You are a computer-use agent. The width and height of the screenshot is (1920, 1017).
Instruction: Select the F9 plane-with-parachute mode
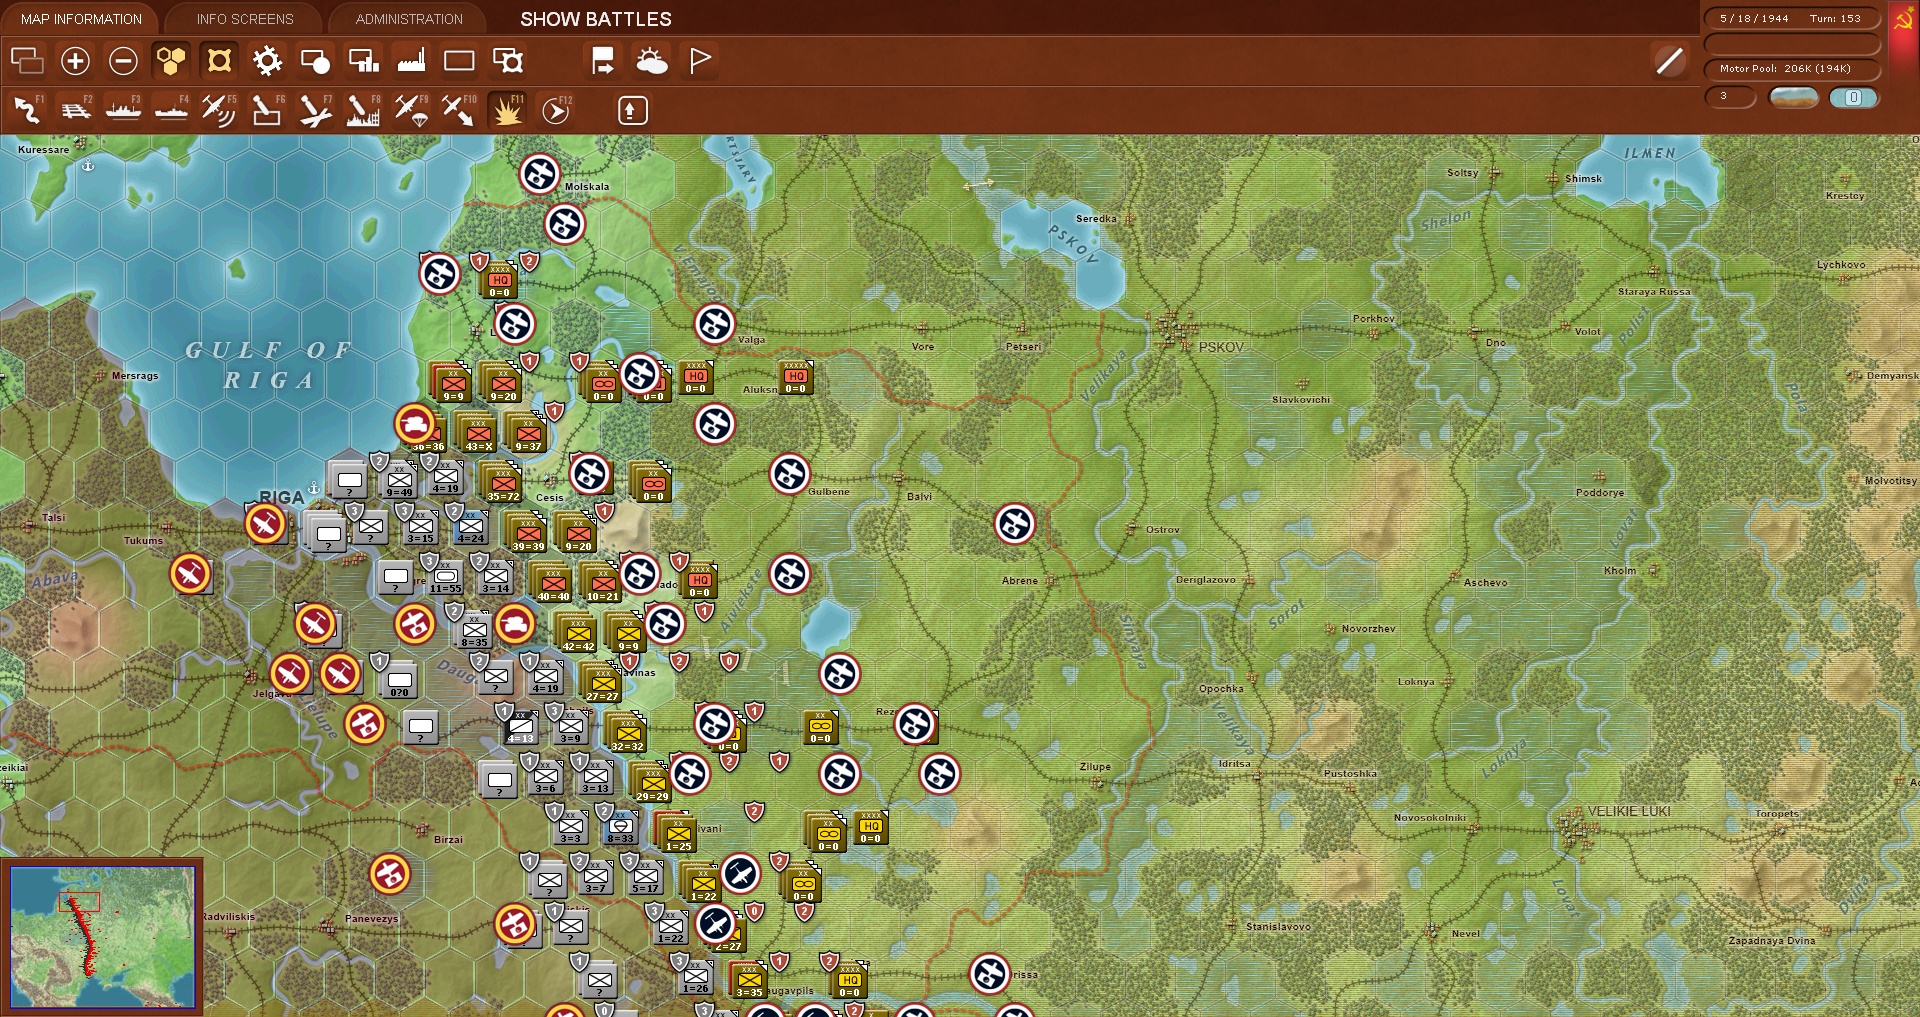pyautogui.click(x=411, y=110)
